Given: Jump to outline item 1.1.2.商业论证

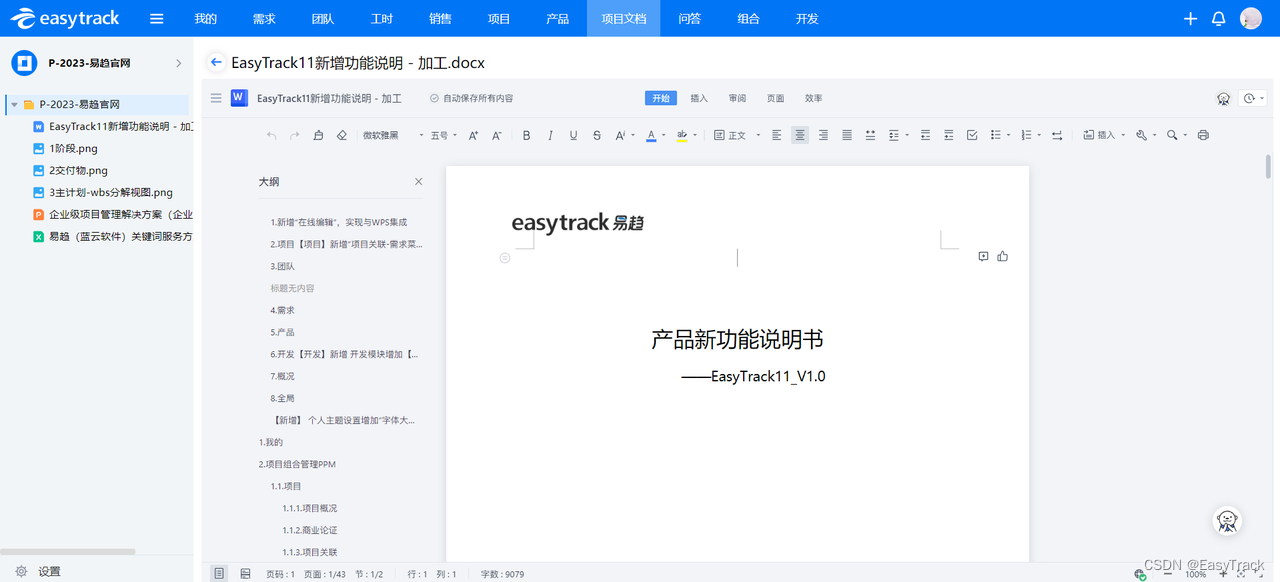Looking at the screenshot, I should (309, 530).
